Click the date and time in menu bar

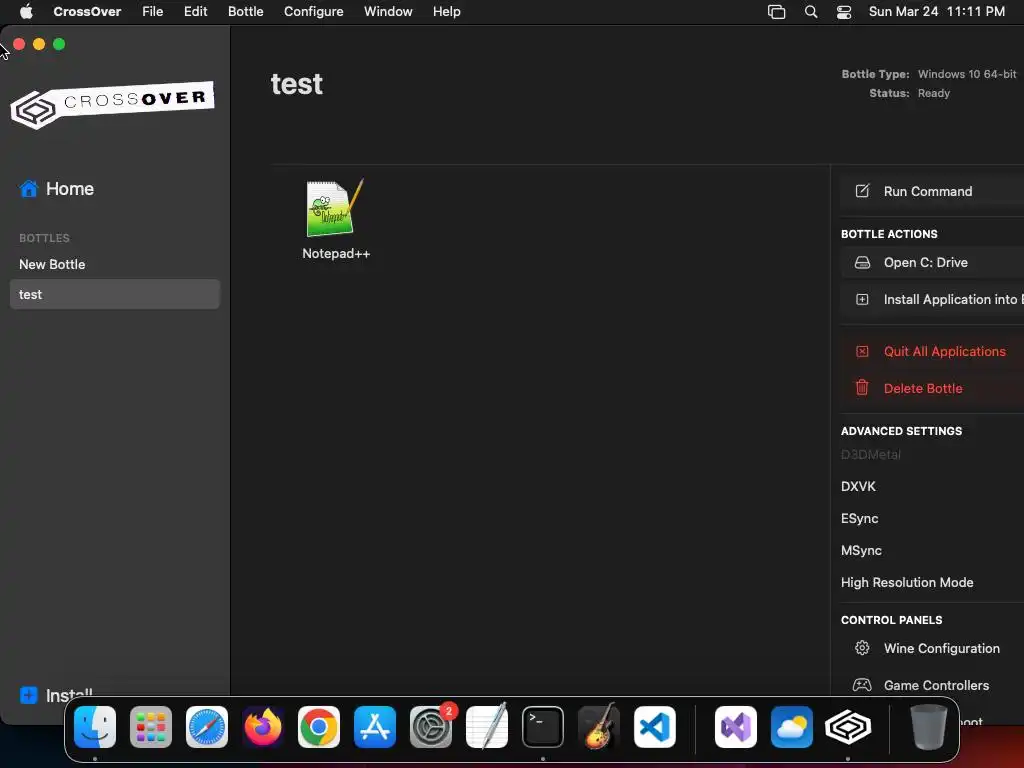coord(936,12)
